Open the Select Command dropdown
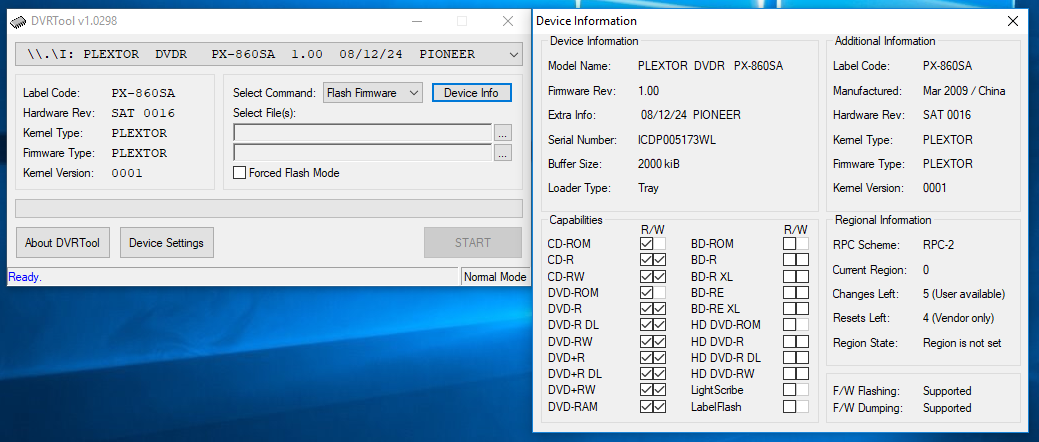1039x442 pixels. point(372,93)
